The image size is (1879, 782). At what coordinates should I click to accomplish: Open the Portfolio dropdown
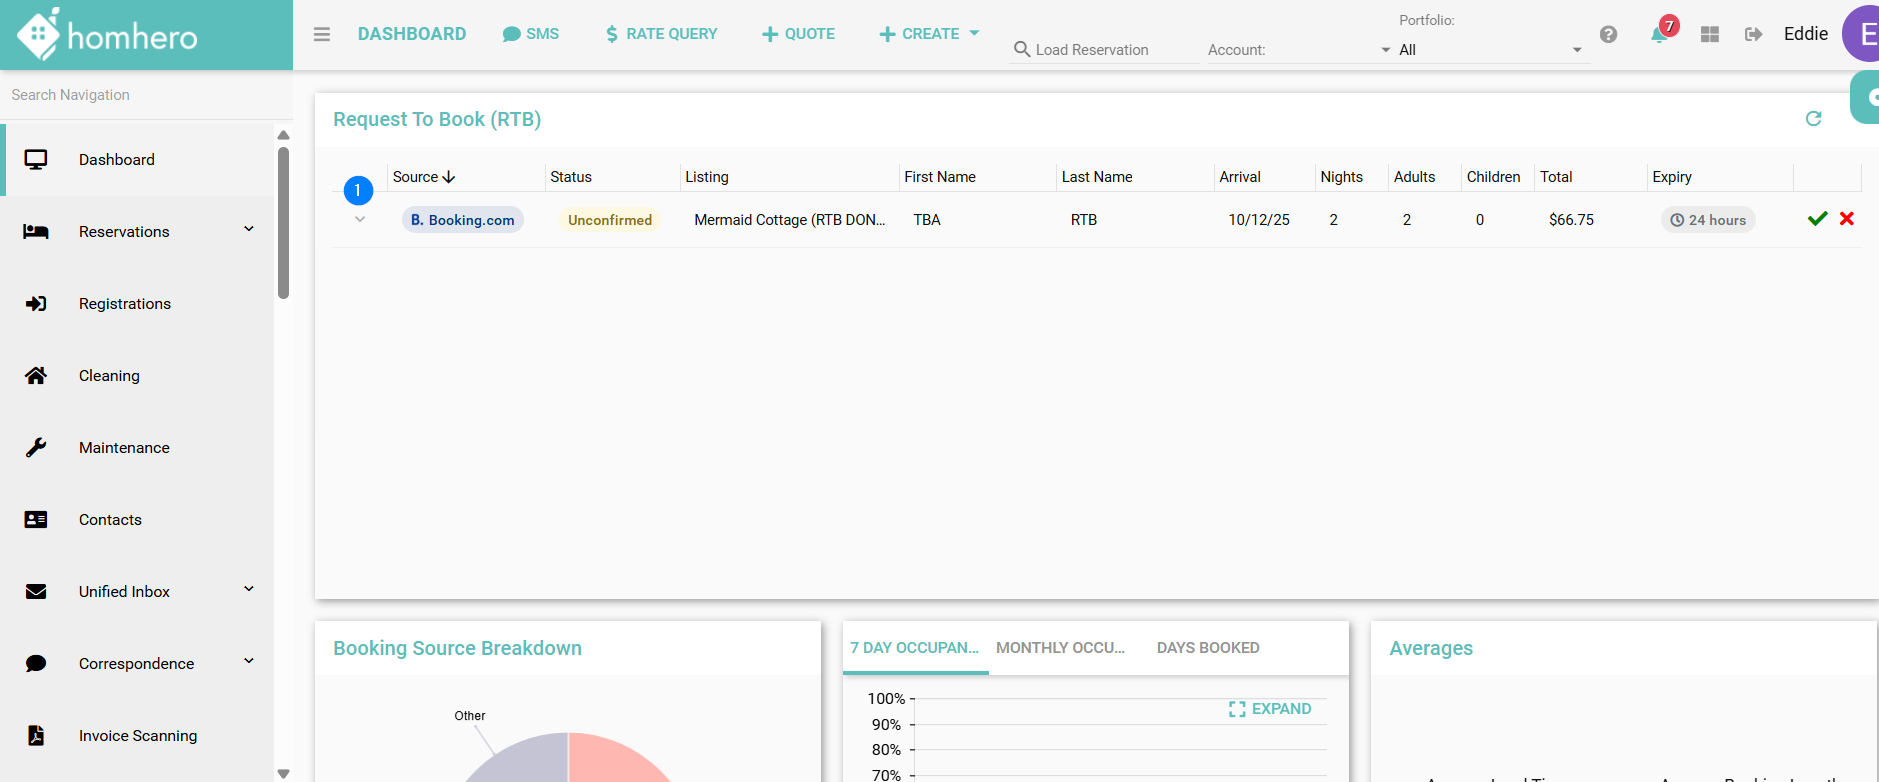pyautogui.click(x=1490, y=50)
